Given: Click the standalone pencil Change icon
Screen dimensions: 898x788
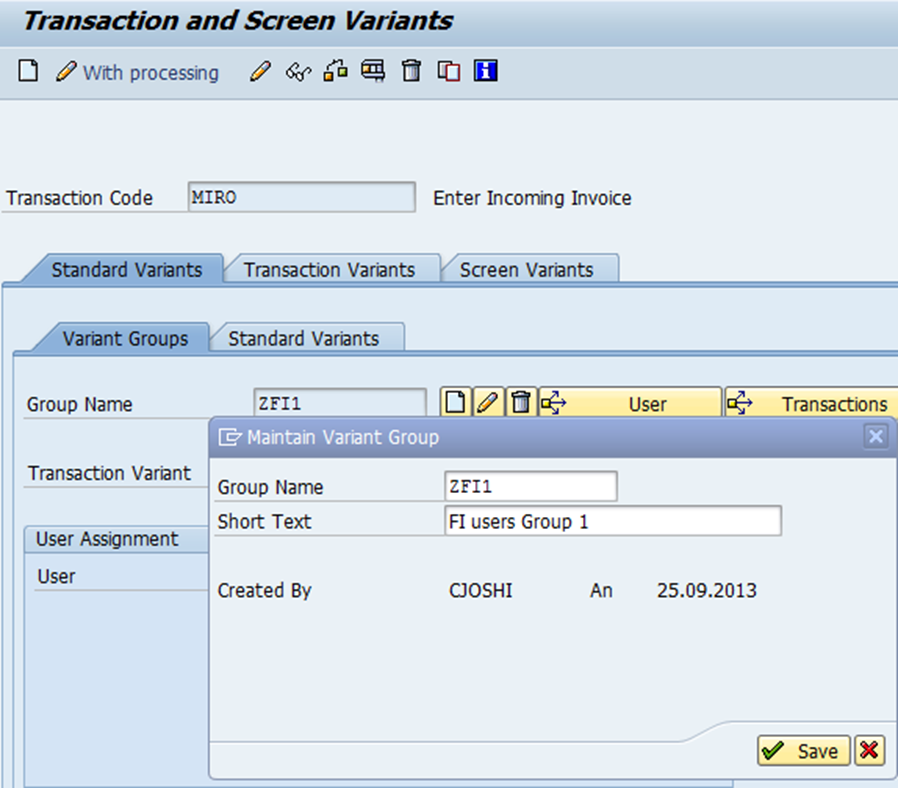Looking at the screenshot, I should (x=259, y=71).
